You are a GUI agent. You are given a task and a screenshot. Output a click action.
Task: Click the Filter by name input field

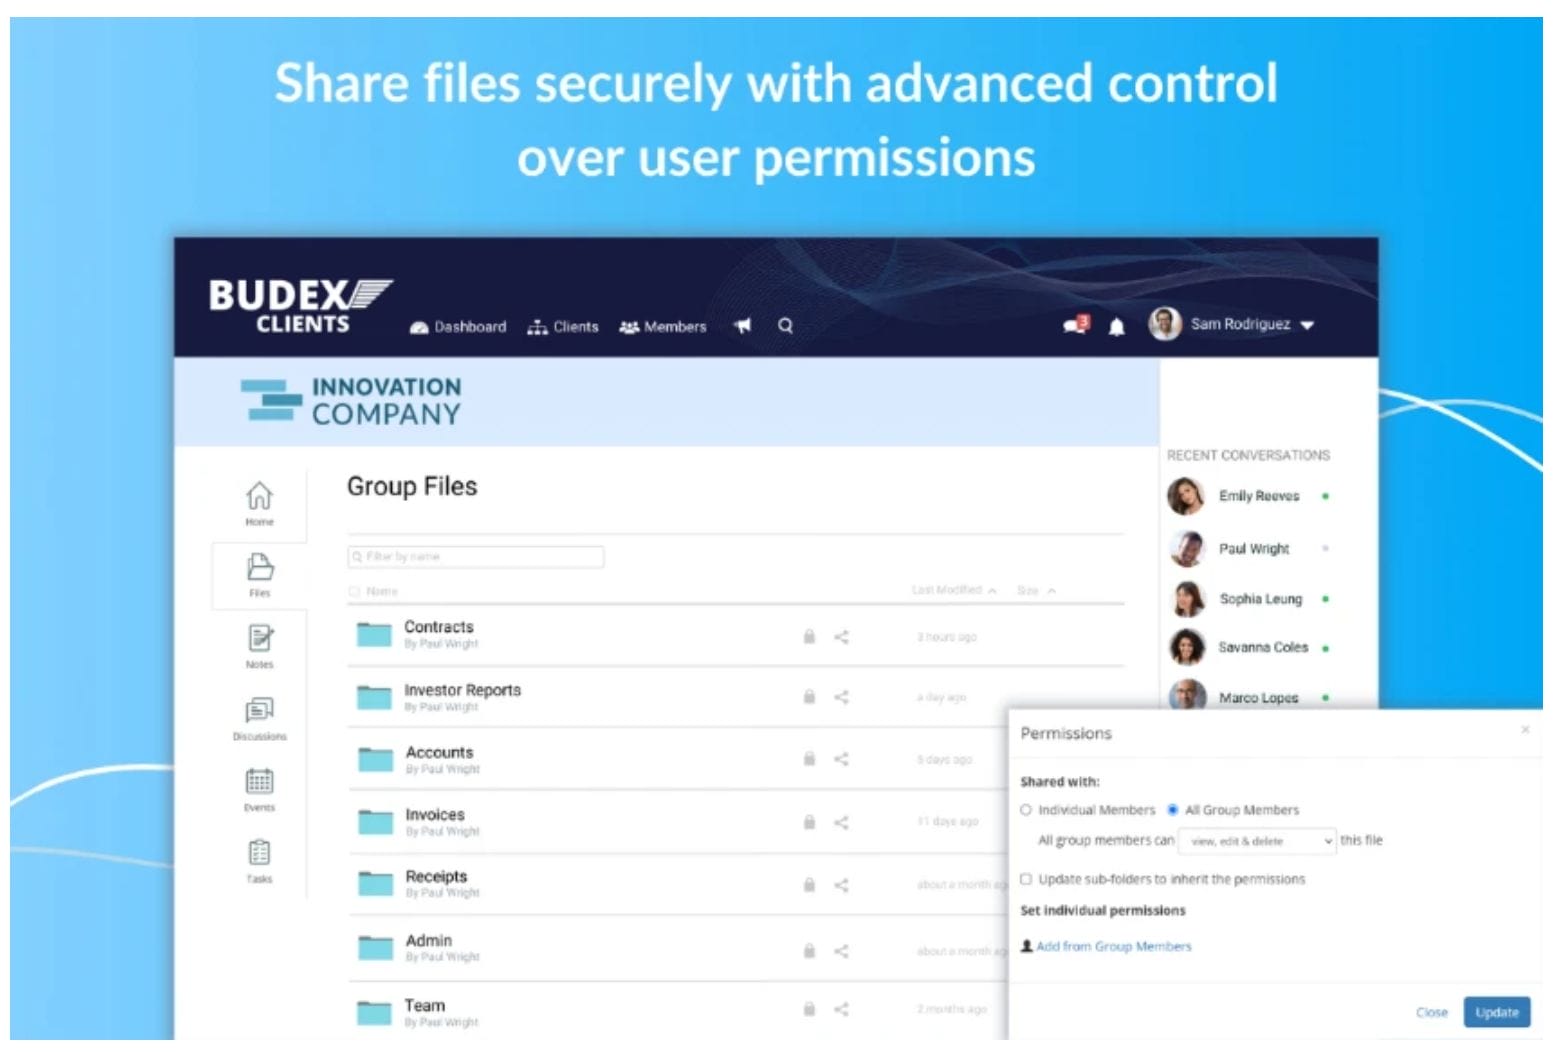[x=477, y=556]
